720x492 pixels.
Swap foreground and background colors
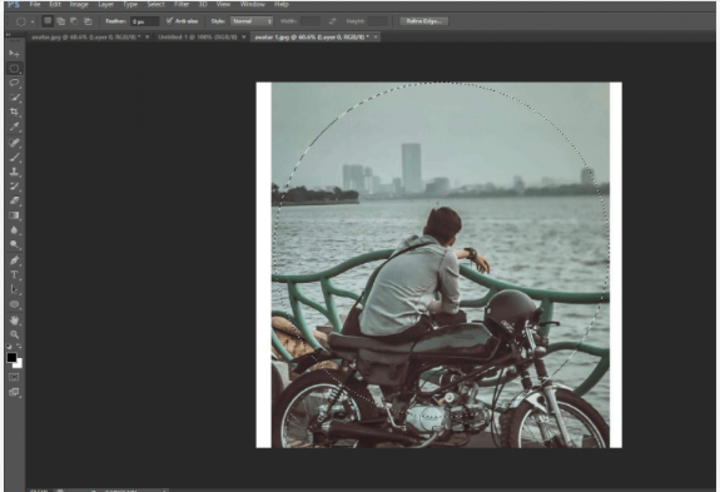tap(19, 346)
